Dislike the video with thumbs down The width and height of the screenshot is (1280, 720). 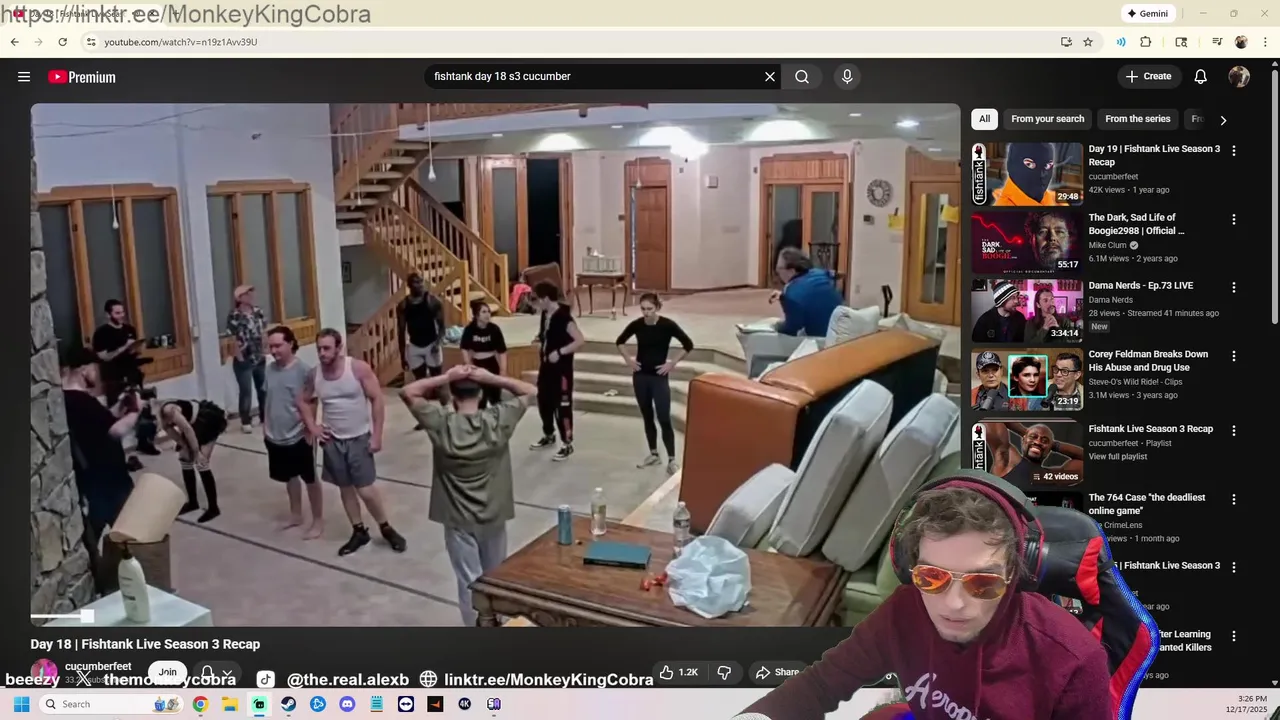pyautogui.click(x=724, y=672)
